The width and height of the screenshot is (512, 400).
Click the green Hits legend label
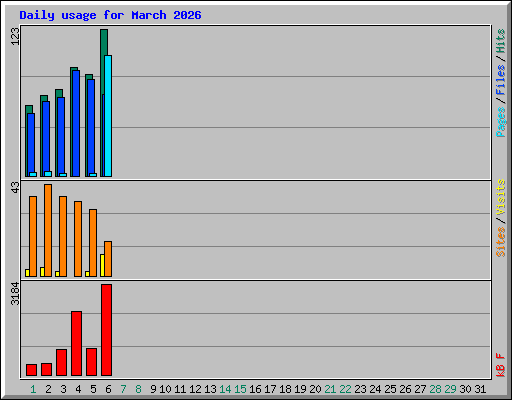pyautogui.click(x=501, y=41)
